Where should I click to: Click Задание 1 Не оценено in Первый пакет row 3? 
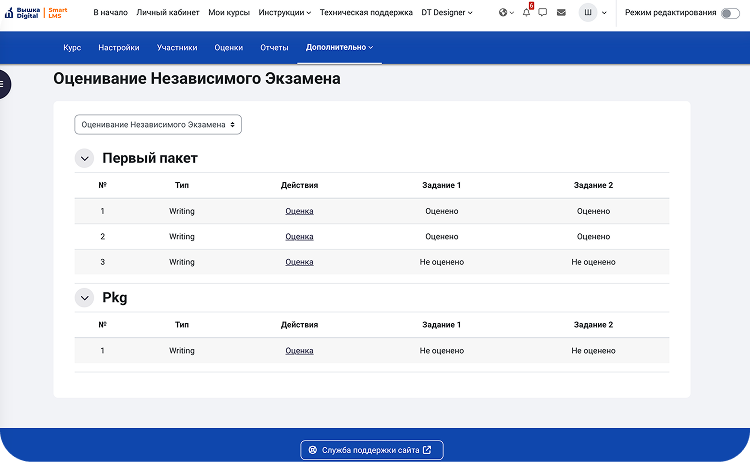pos(441,262)
